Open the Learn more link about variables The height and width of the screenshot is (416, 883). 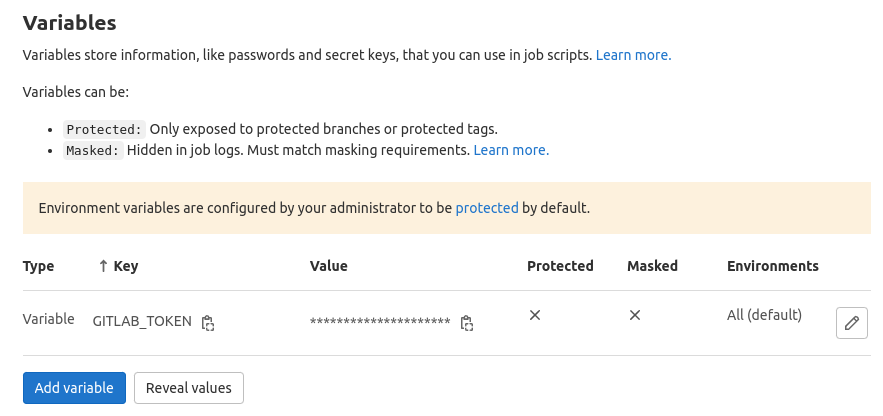coord(634,55)
